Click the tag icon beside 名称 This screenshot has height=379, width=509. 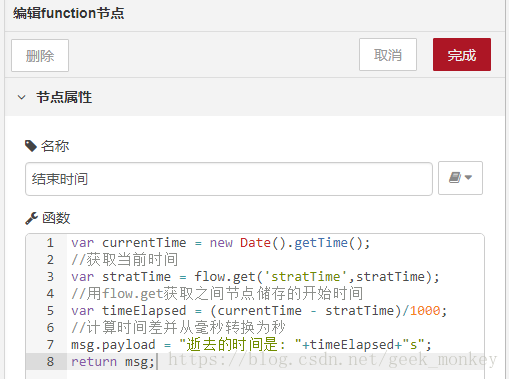coord(31,146)
